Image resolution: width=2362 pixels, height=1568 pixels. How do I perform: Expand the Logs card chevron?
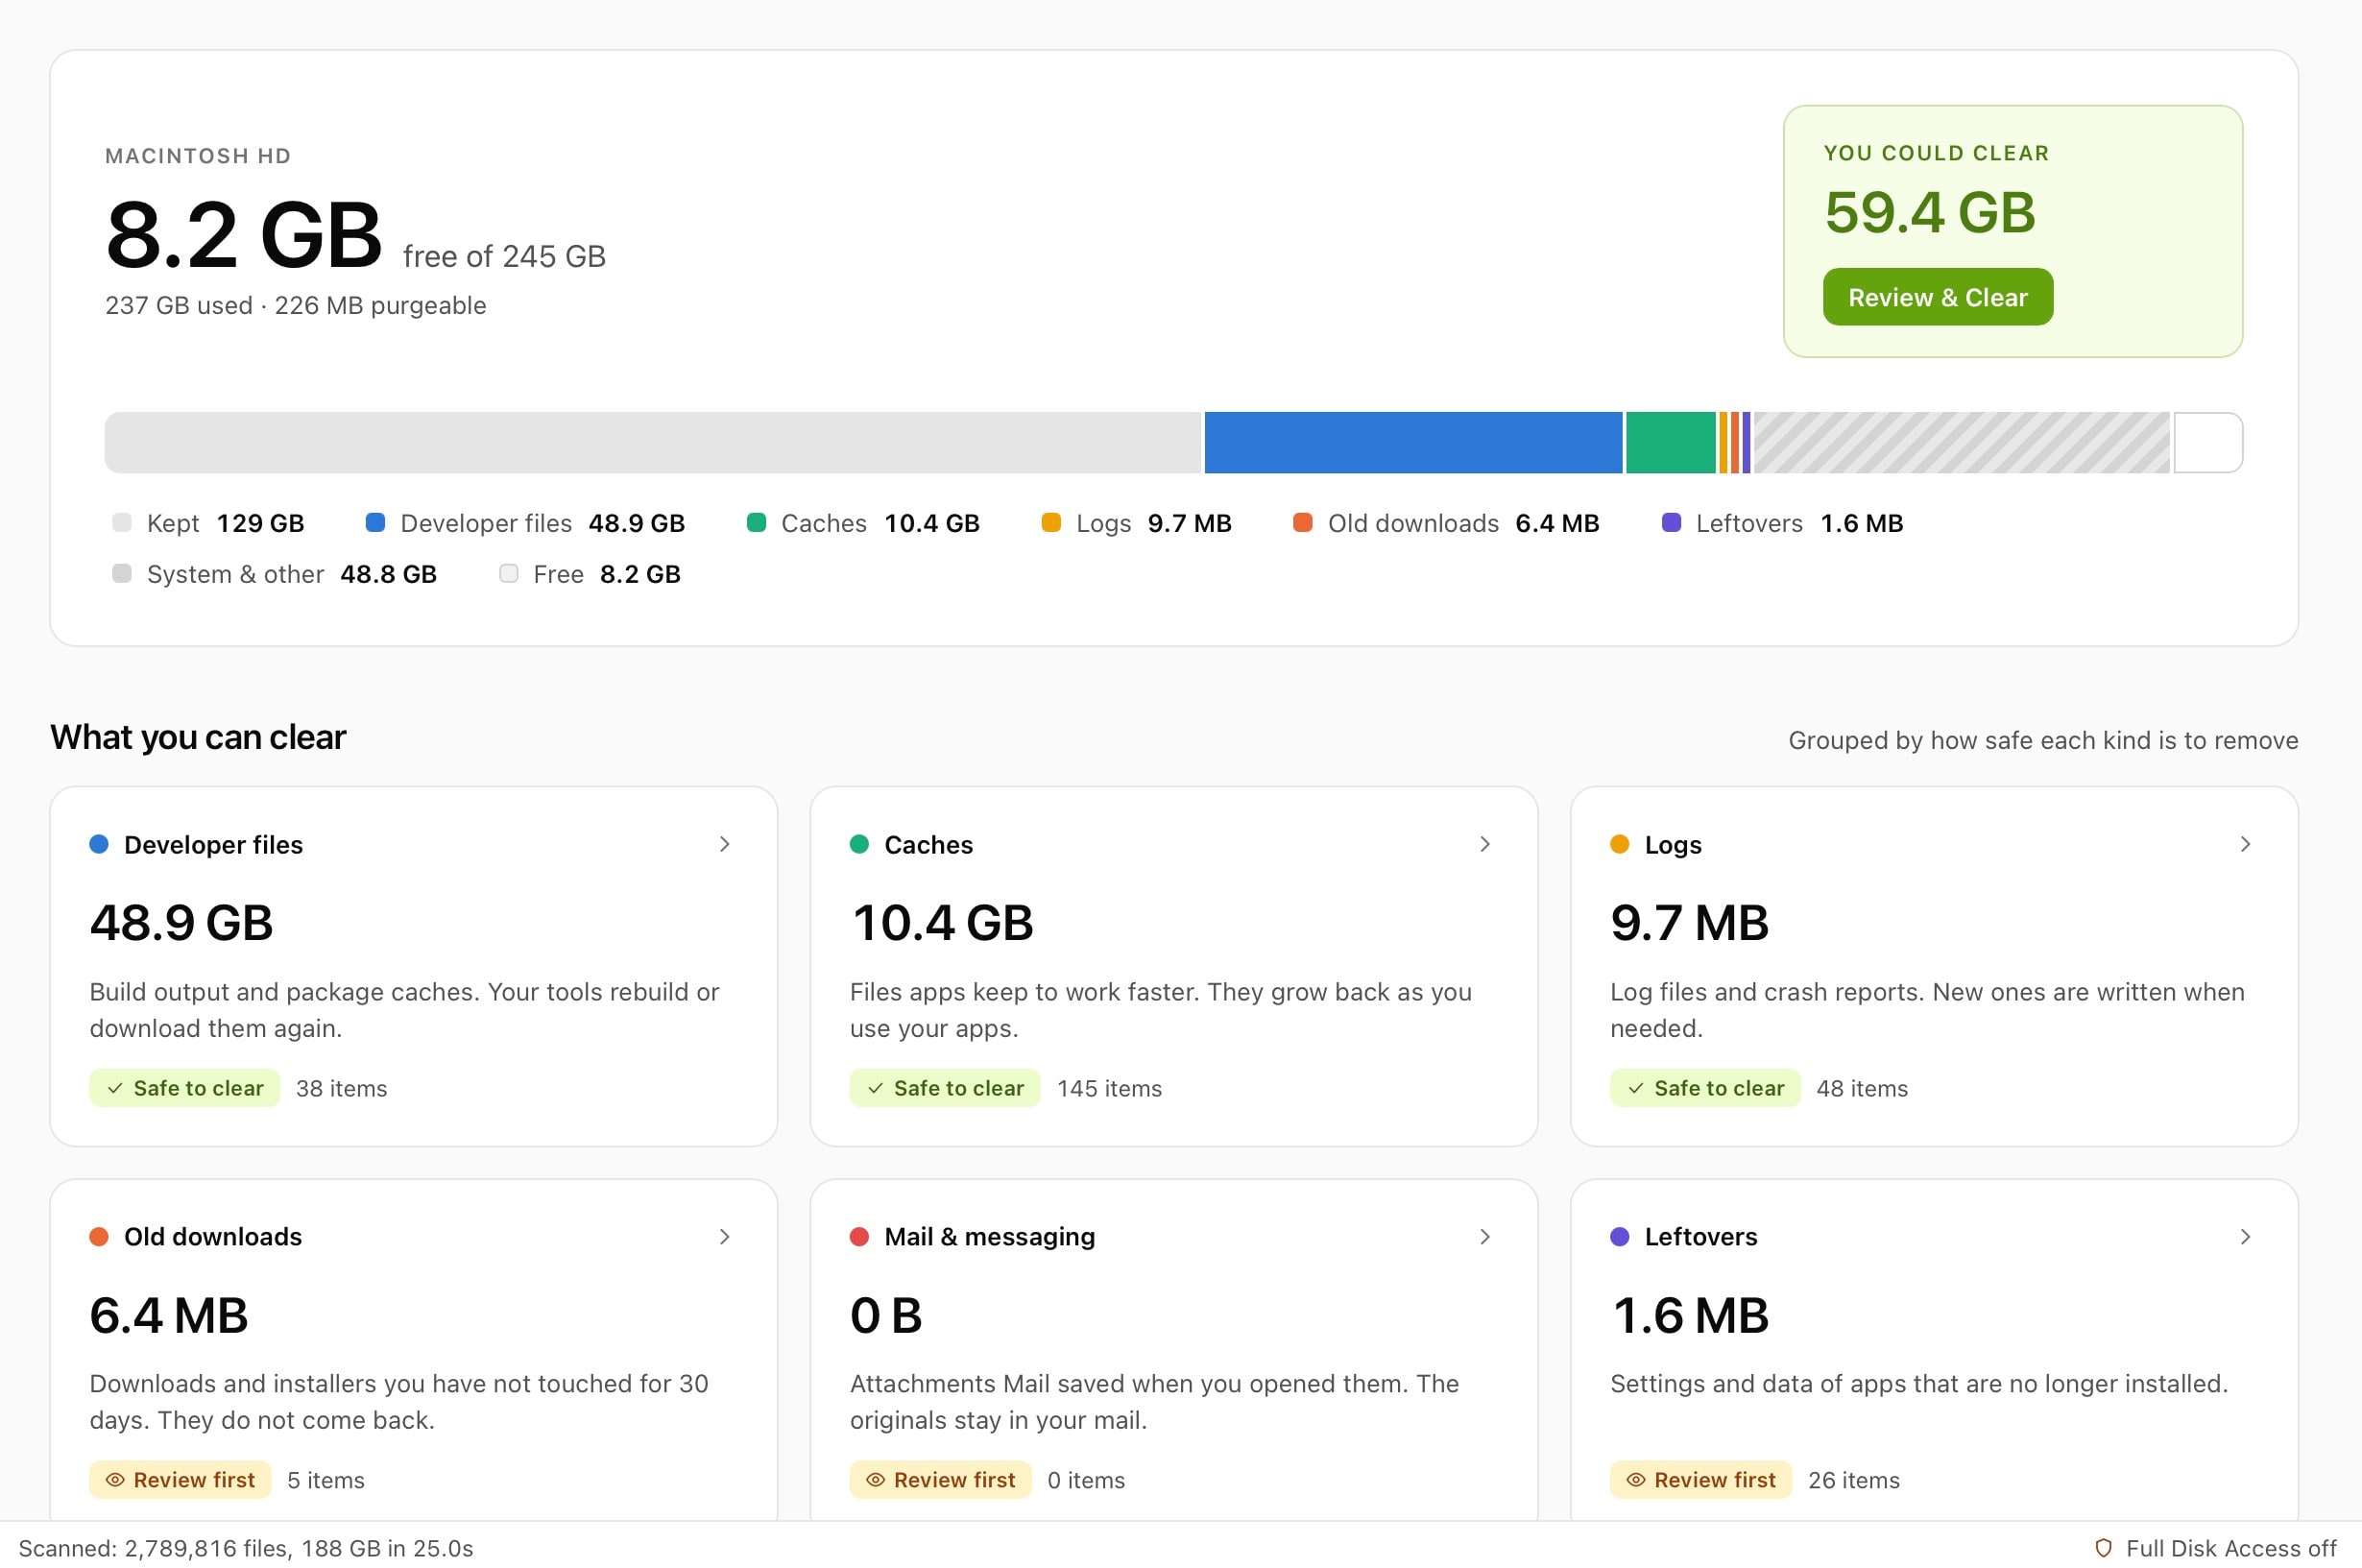coord(2245,844)
